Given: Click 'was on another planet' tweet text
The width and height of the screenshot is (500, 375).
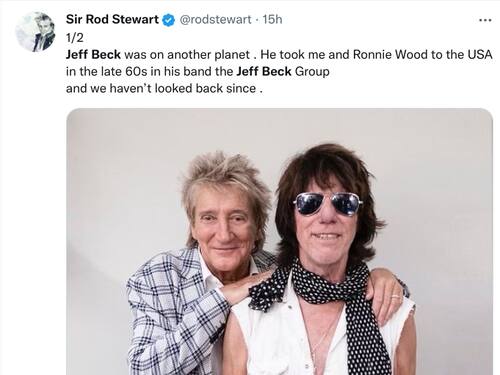Looking at the screenshot, I should (187, 55).
